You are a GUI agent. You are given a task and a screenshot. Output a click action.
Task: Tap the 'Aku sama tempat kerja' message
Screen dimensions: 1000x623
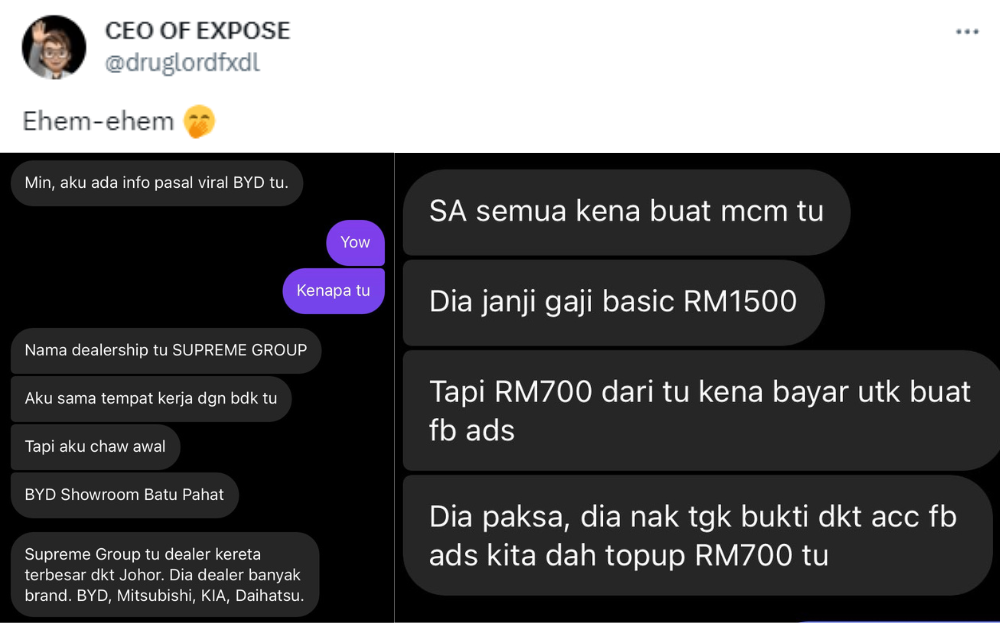pyautogui.click(x=151, y=399)
